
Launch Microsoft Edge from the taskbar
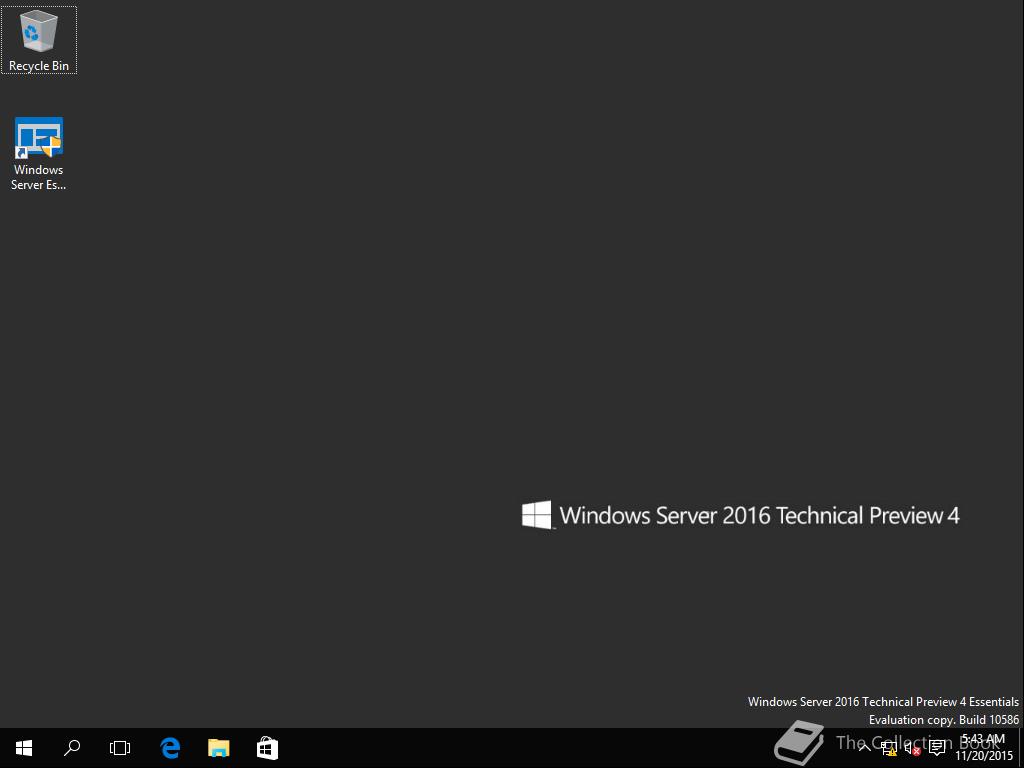(170, 748)
